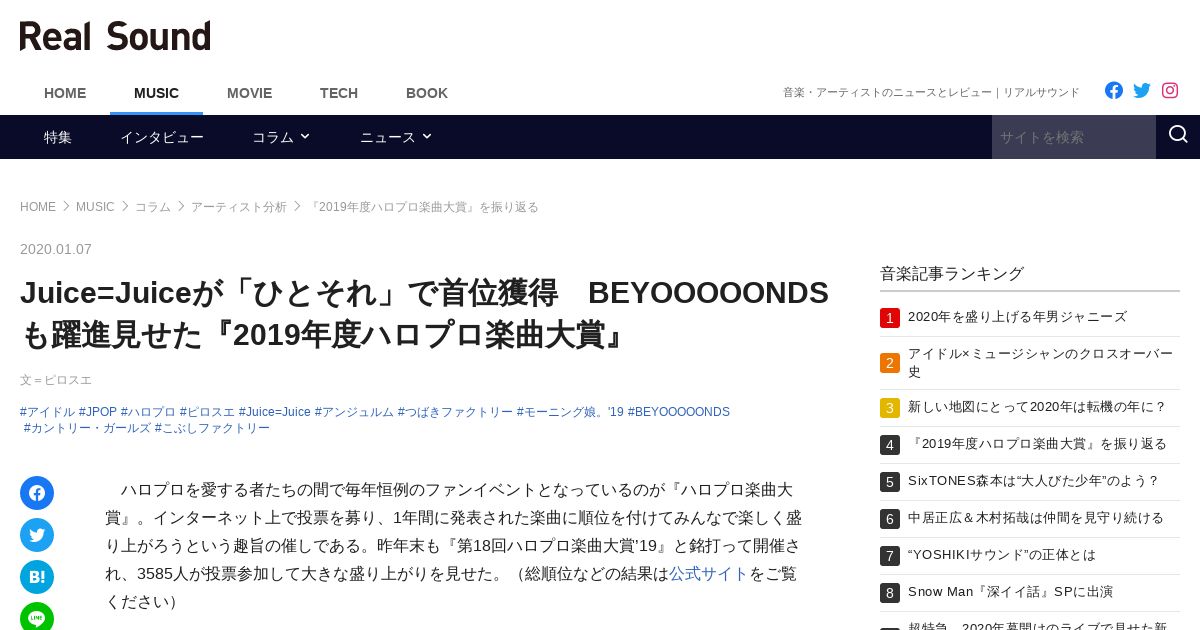Expand the コラム dropdown menu
The image size is (1200, 630).
click(x=281, y=137)
